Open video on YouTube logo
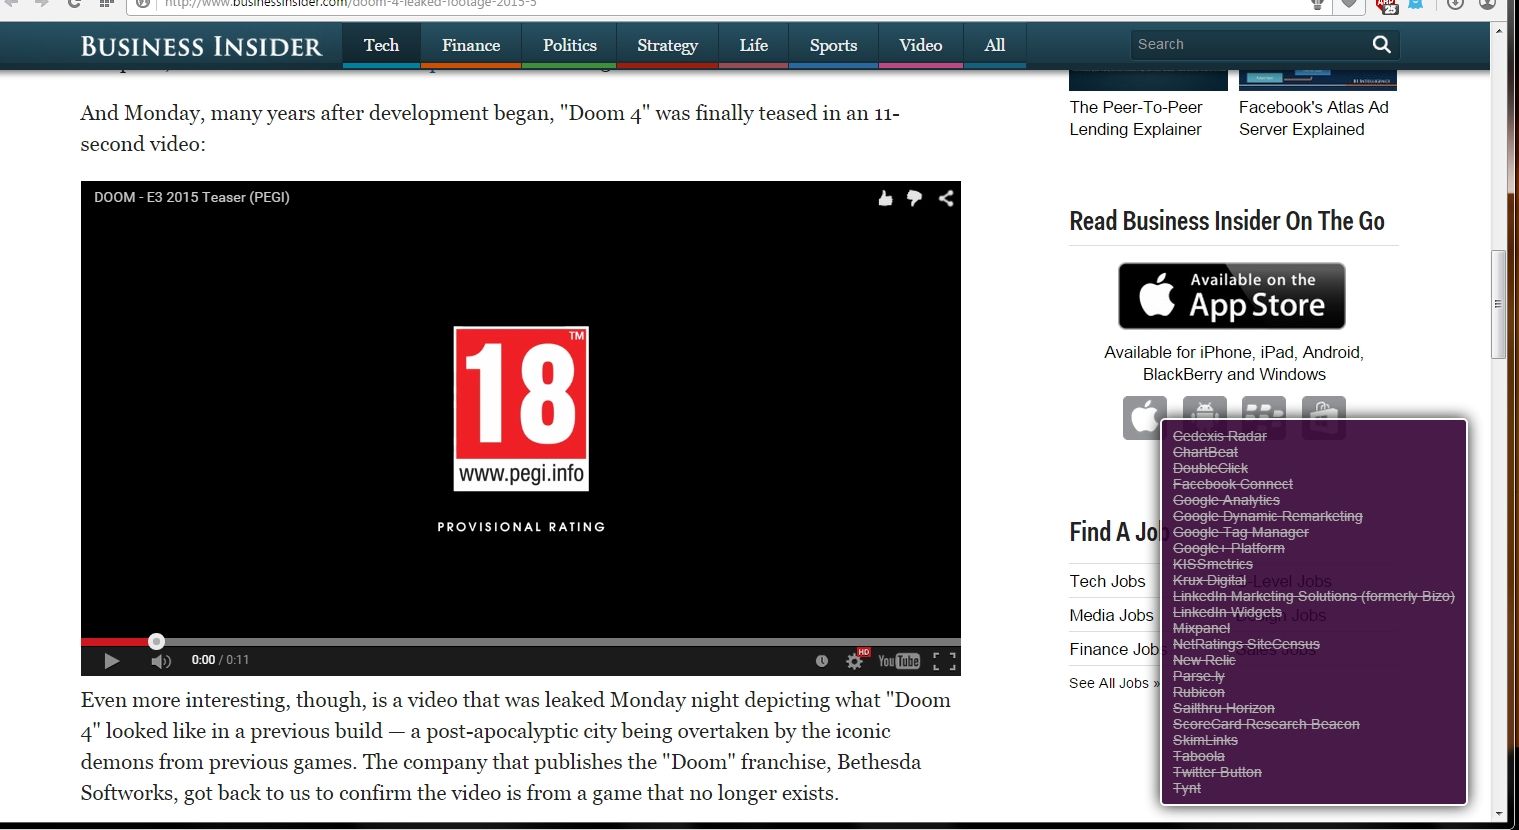Viewport: 1519px width, 830px height. [898, 661]
